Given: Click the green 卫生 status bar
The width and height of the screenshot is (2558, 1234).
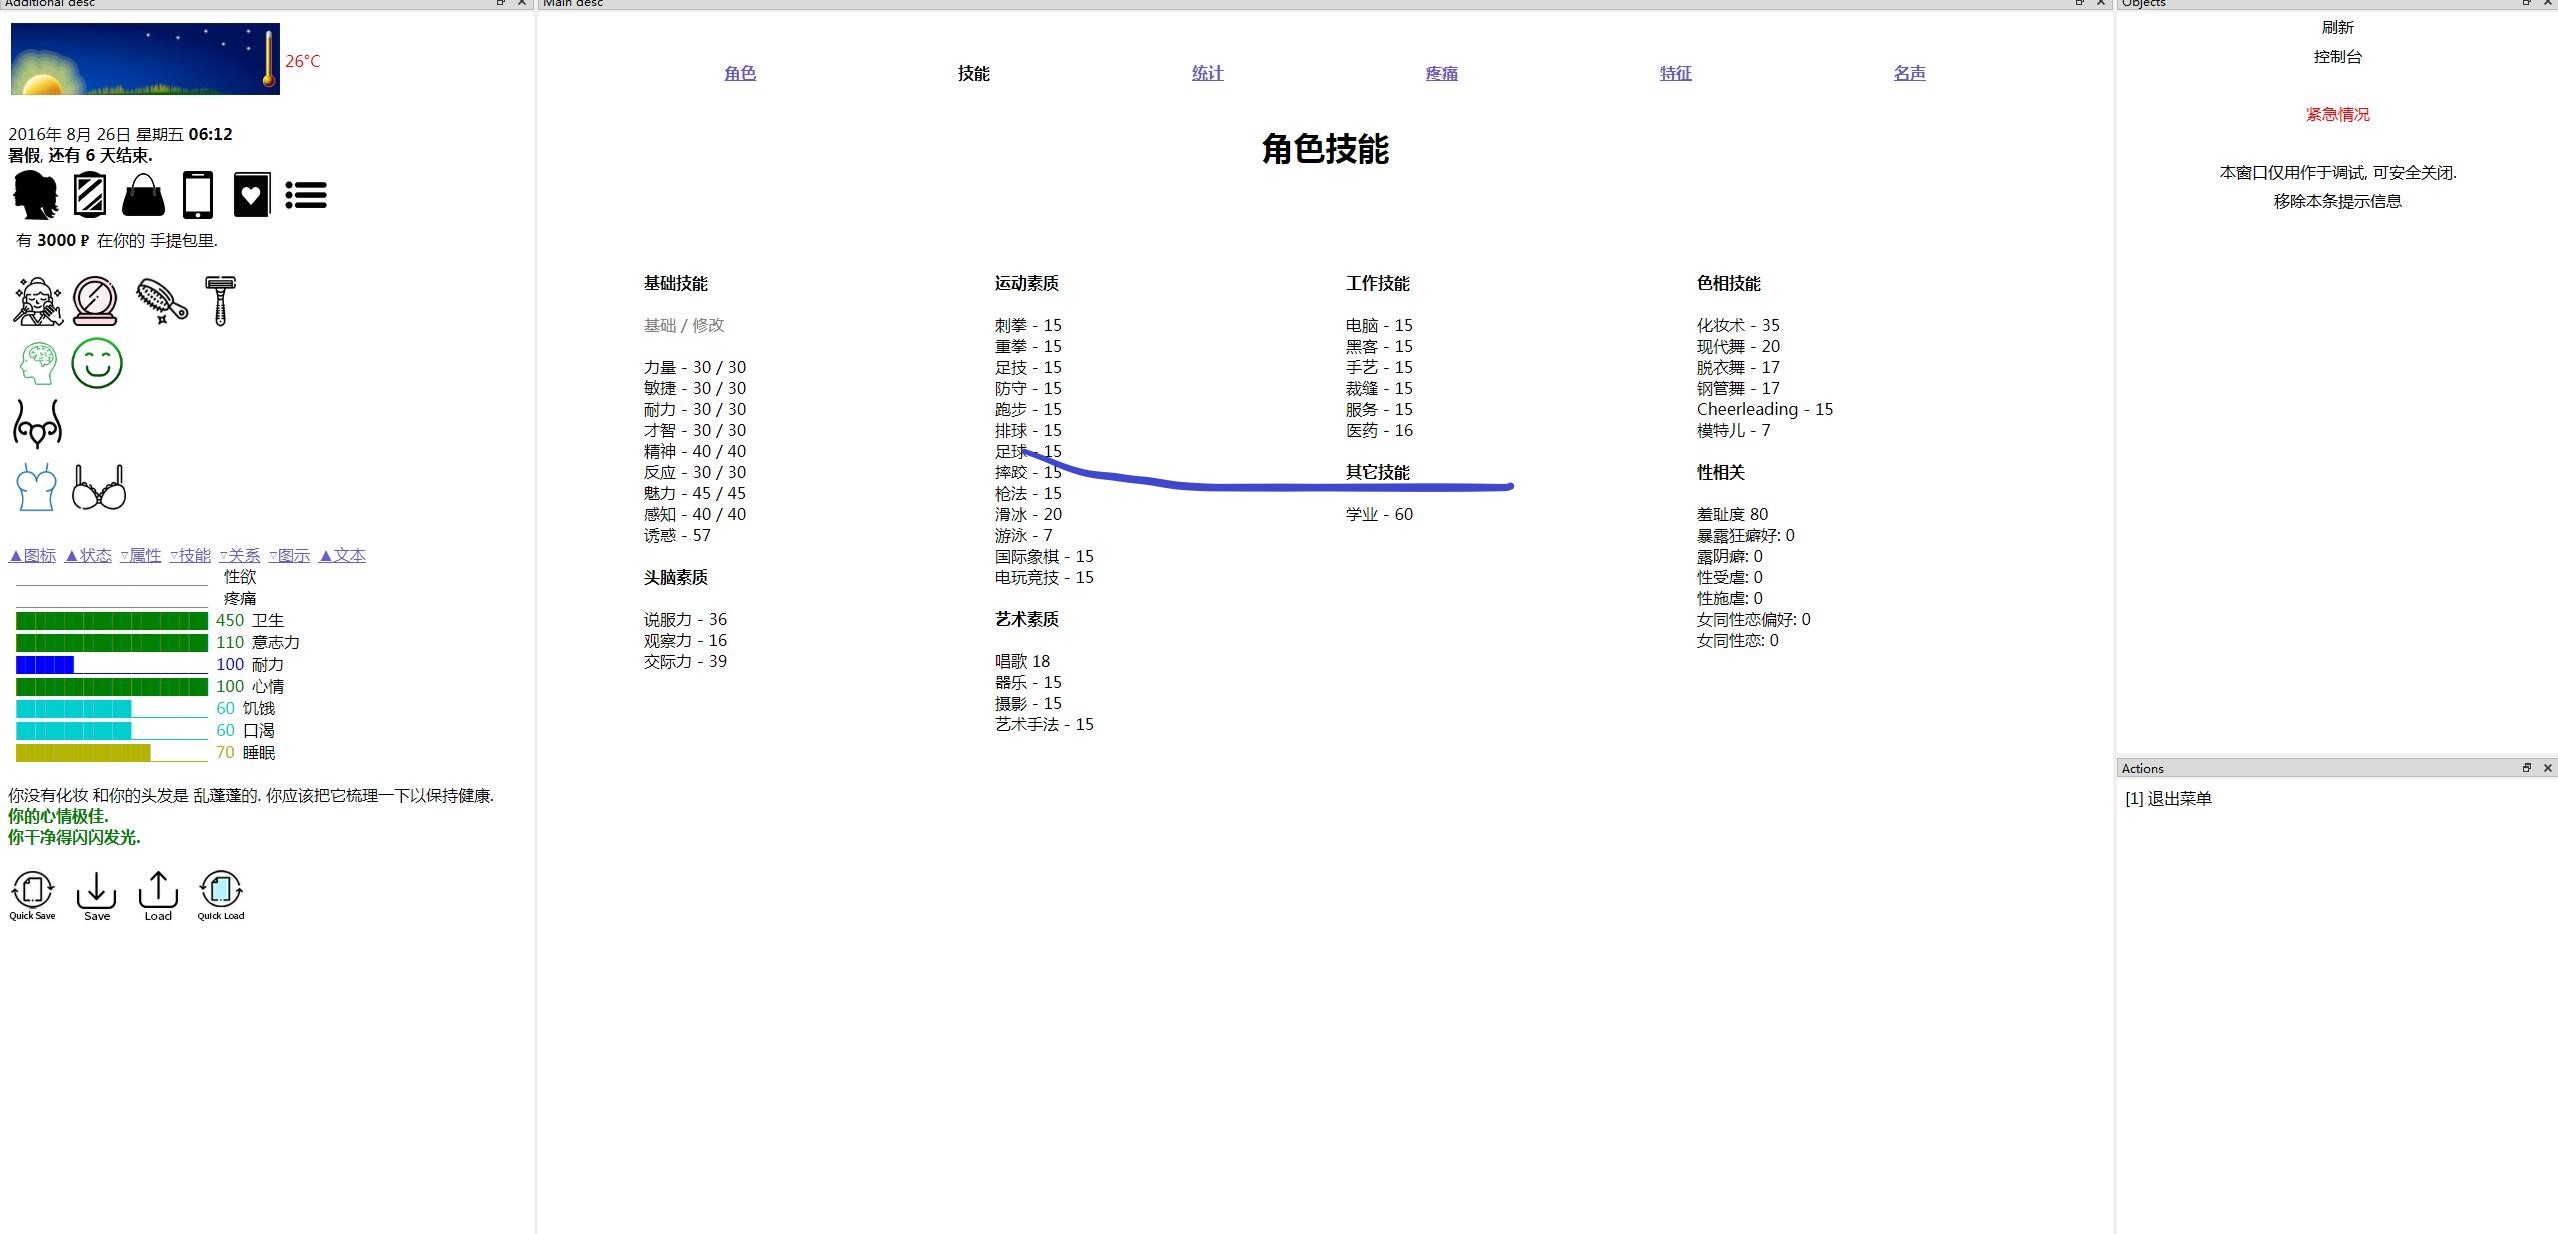Looking at the screenshot, I should 112,621.
